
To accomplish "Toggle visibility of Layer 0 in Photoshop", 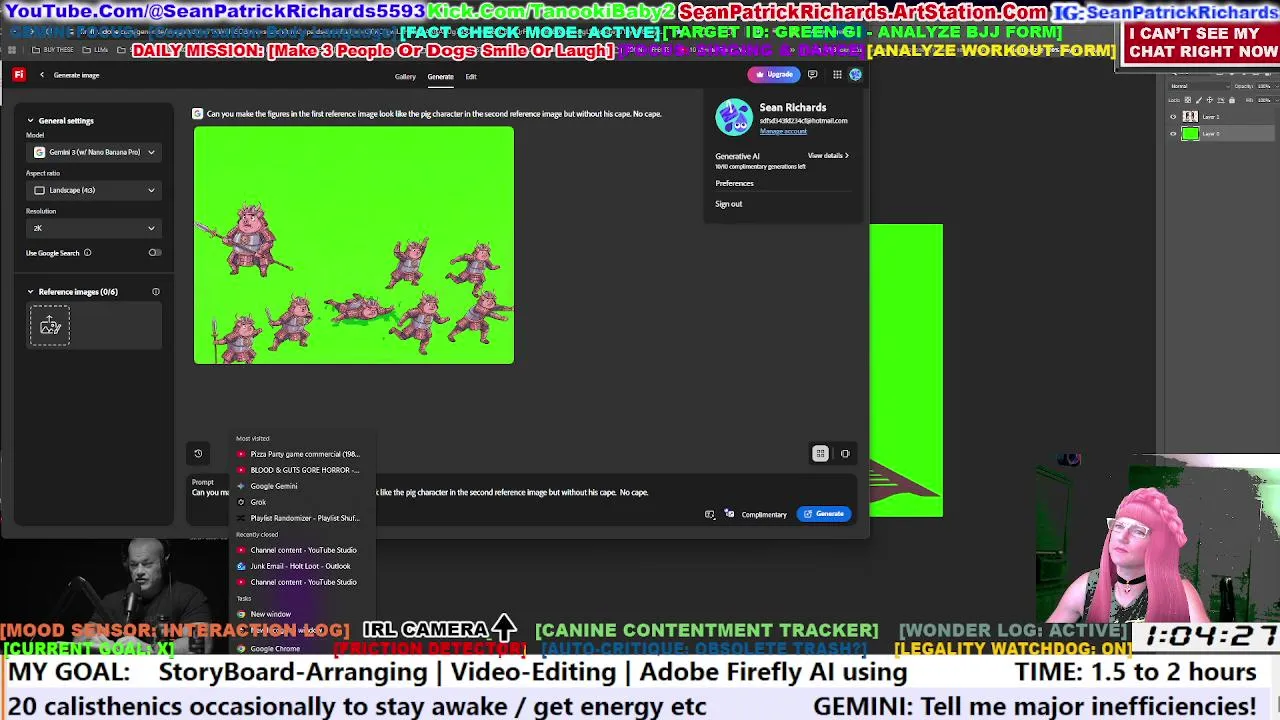I will point(1173,134).
